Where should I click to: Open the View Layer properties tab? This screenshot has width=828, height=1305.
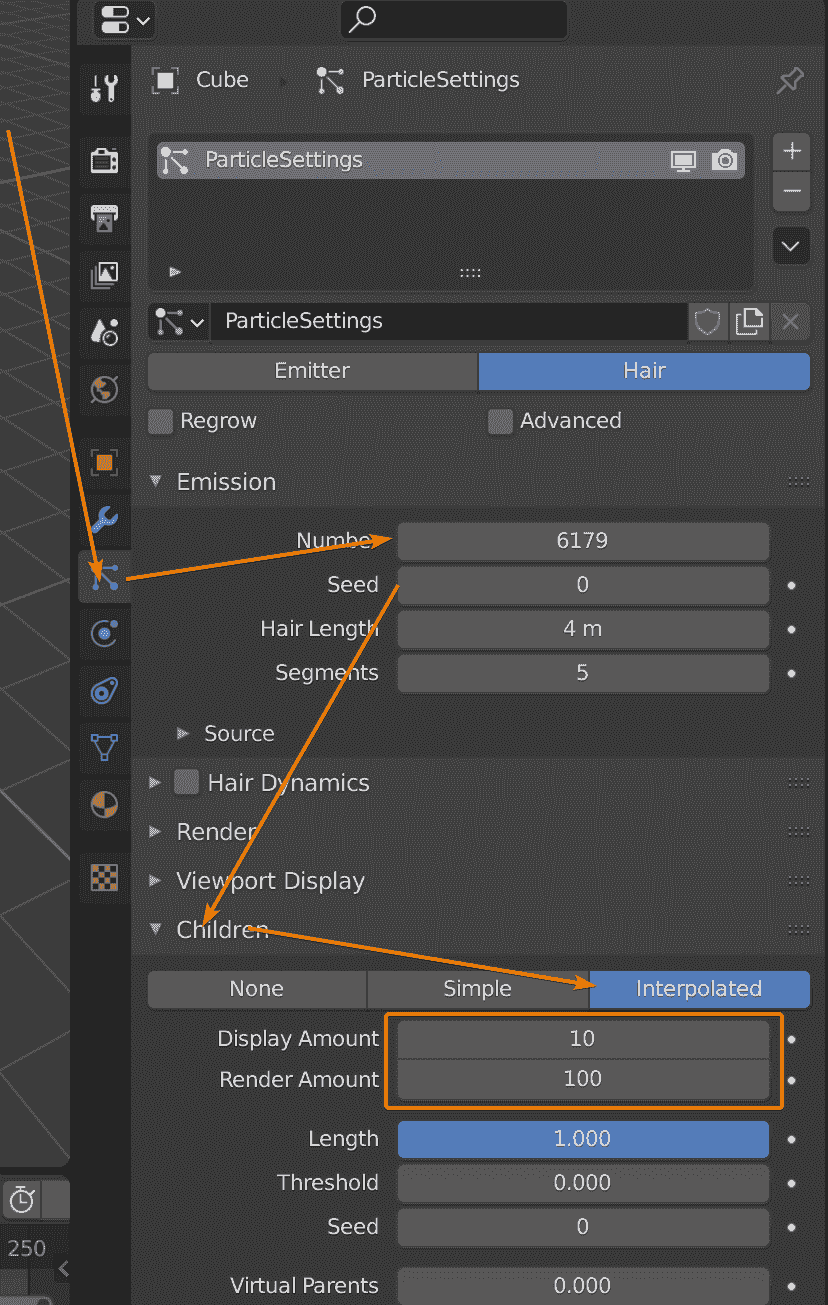point(104,274)
